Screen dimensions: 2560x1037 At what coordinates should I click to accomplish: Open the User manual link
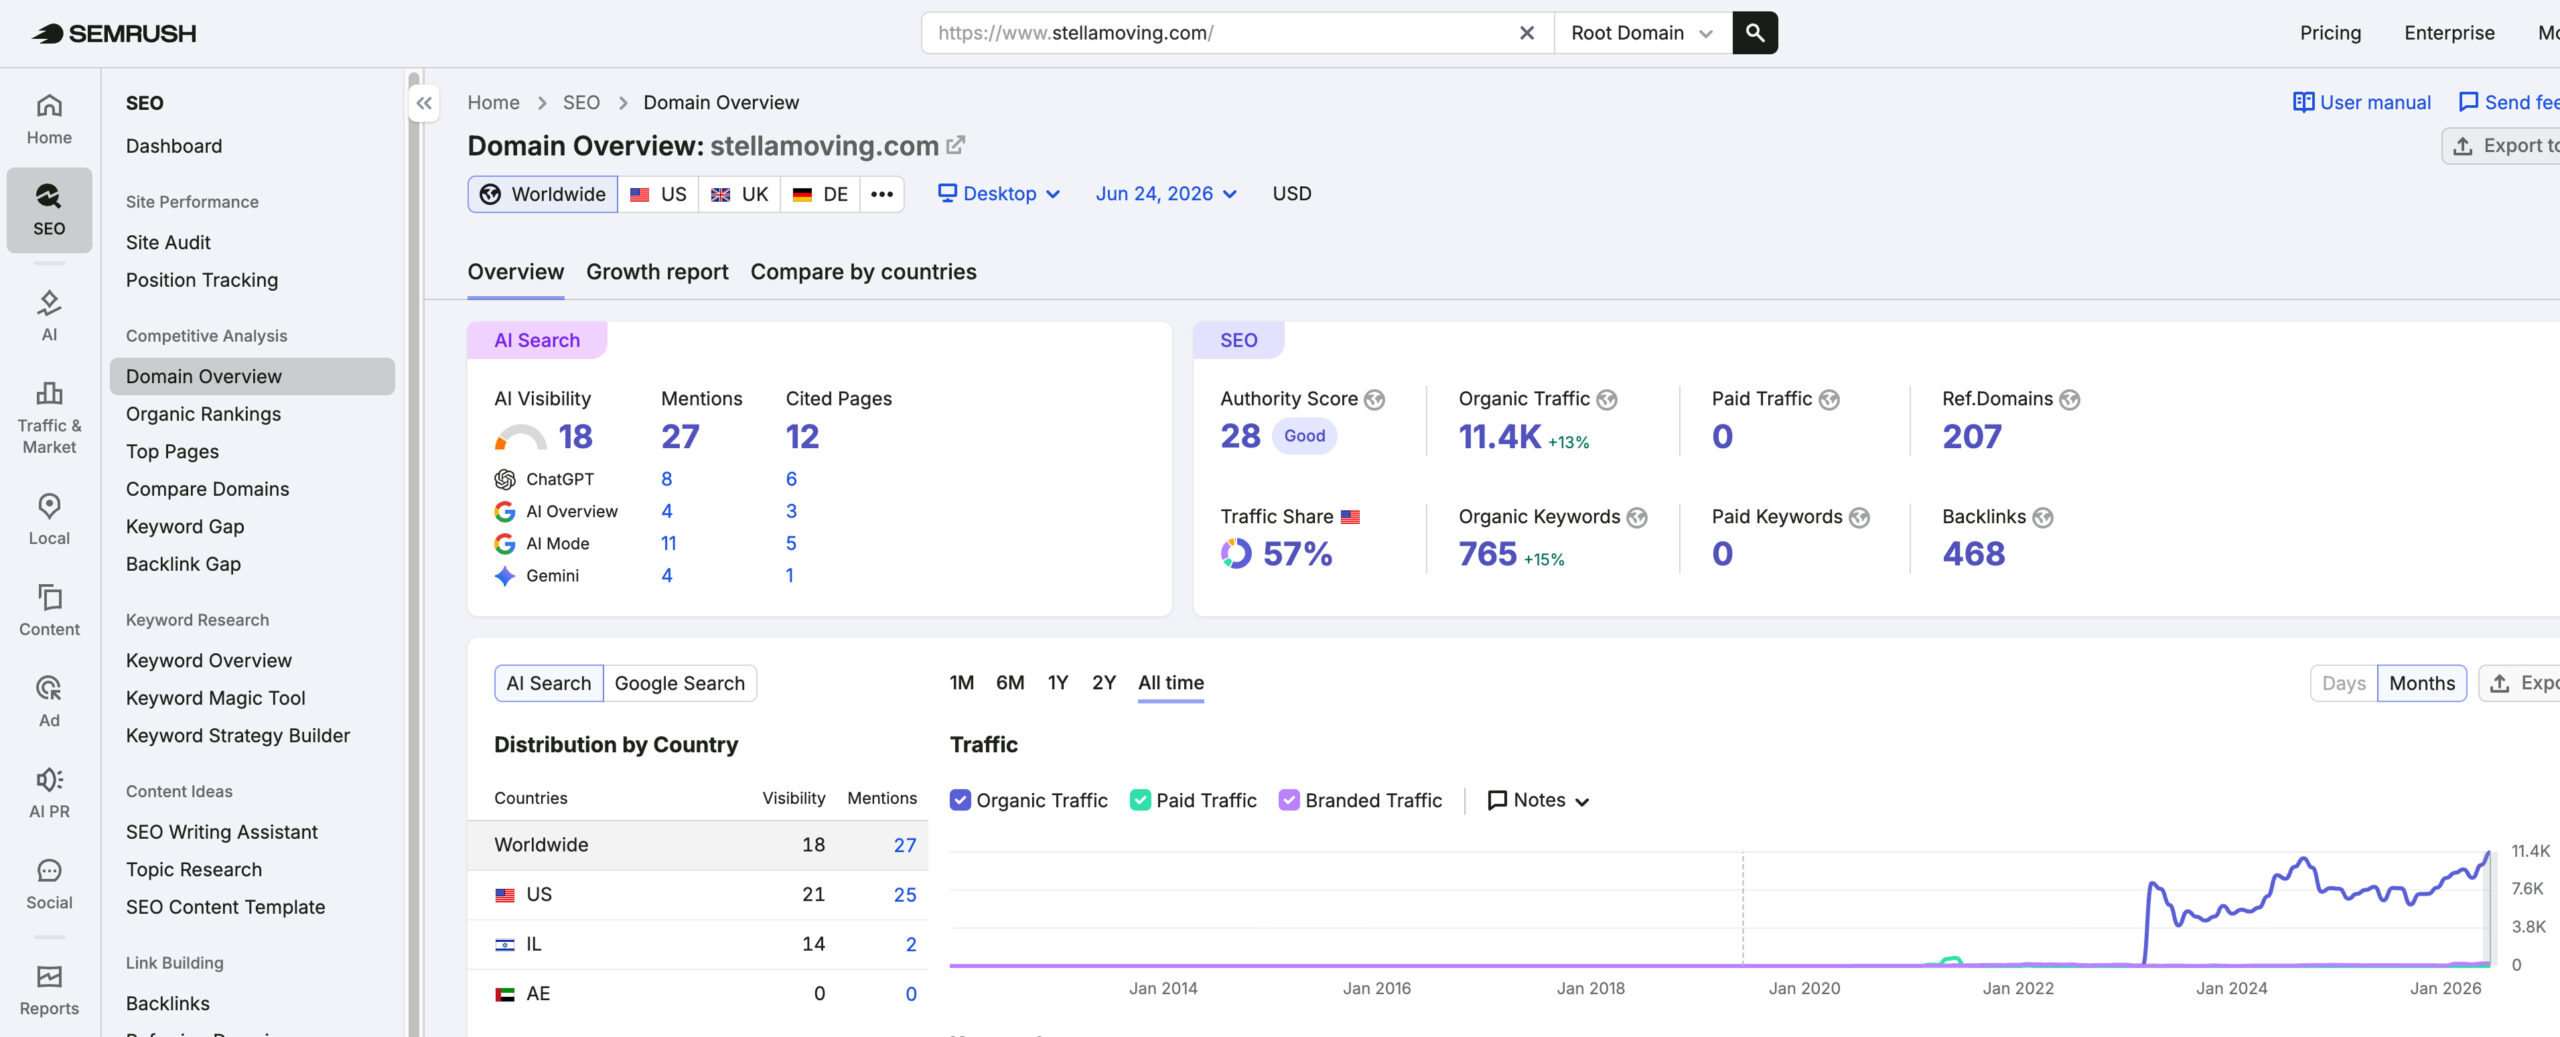point(2361,103)
